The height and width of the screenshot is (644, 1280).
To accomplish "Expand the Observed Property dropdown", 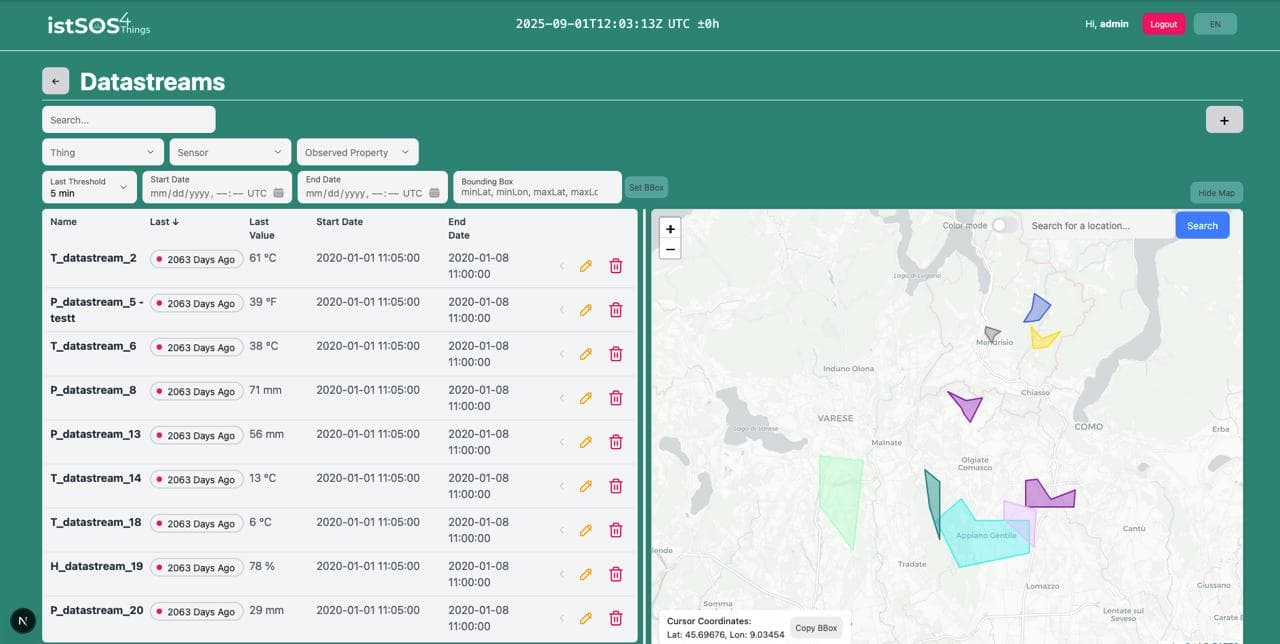I will coord(357,152).
